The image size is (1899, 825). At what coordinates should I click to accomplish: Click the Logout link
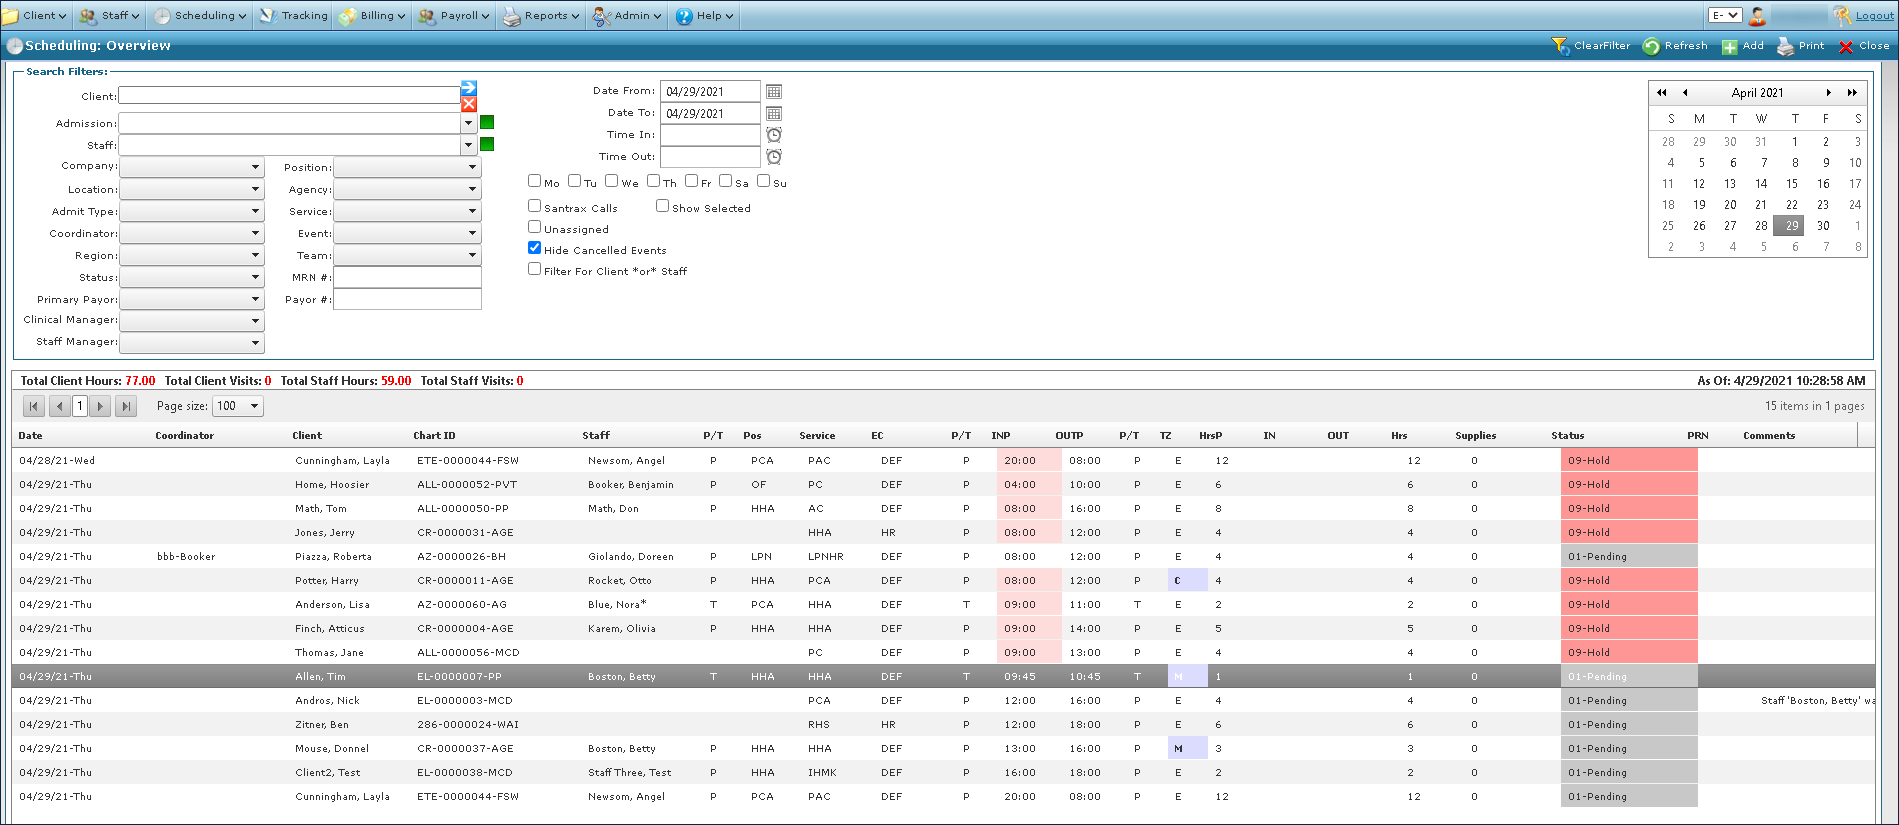click(x=1874, y=15)
